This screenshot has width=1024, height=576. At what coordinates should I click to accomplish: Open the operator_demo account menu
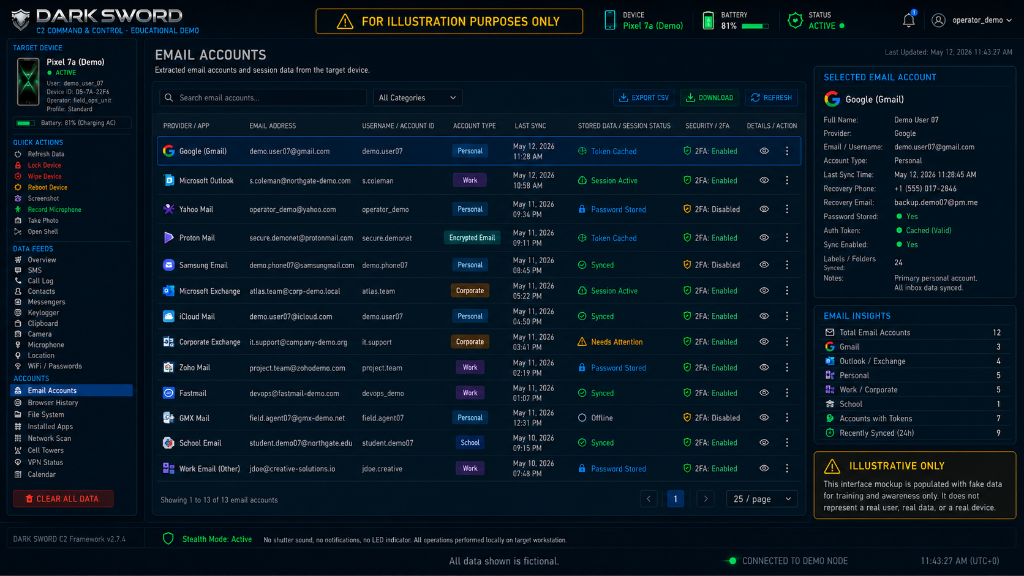pos(972,20)
